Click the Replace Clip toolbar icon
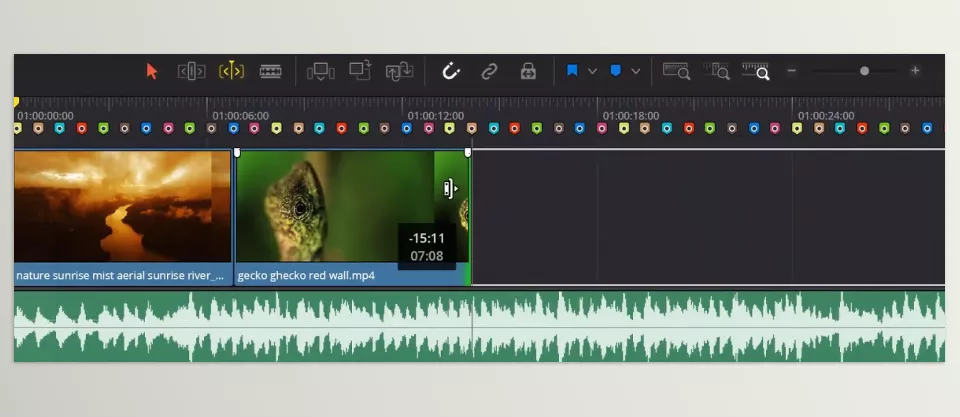The width and height of the screenshot is (960, 417). 400,72
